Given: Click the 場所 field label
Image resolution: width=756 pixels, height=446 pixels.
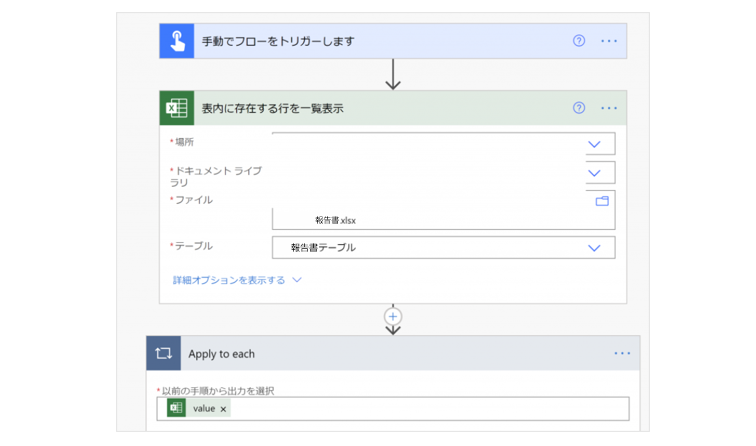Looking at the screenshot, I should click(184, 142).
